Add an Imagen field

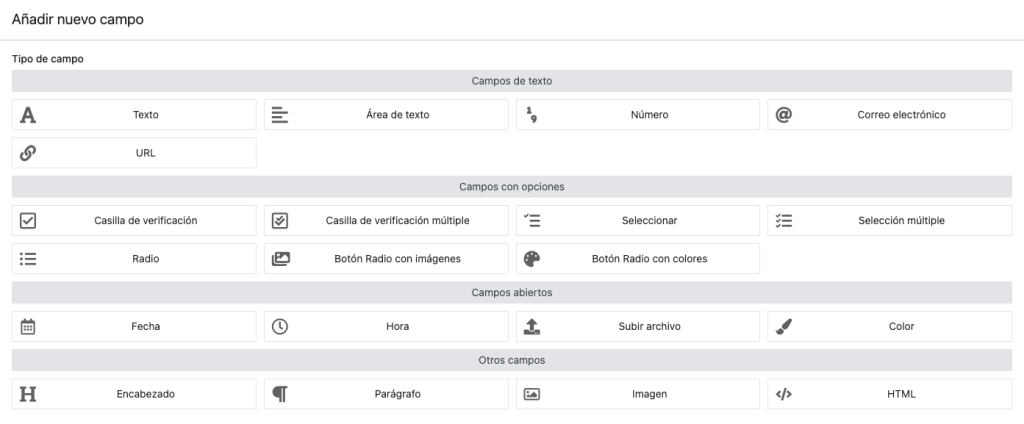click(x=638, y=394)
